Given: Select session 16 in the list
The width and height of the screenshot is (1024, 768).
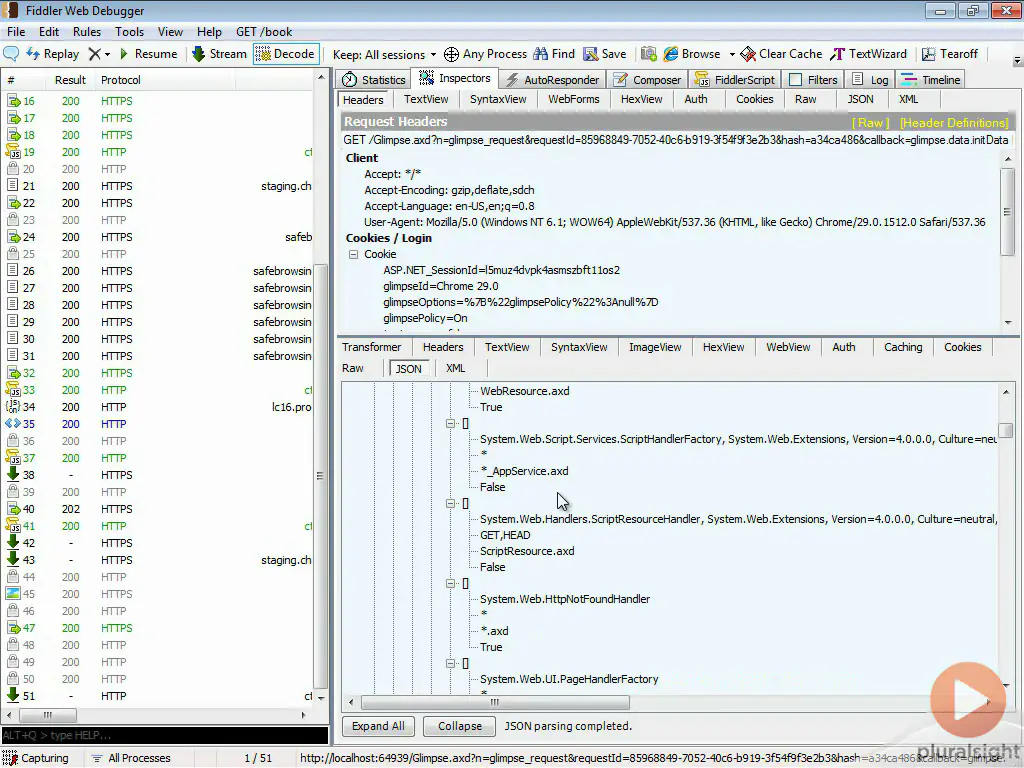Looking at the screenshot, I should [159, 101].
